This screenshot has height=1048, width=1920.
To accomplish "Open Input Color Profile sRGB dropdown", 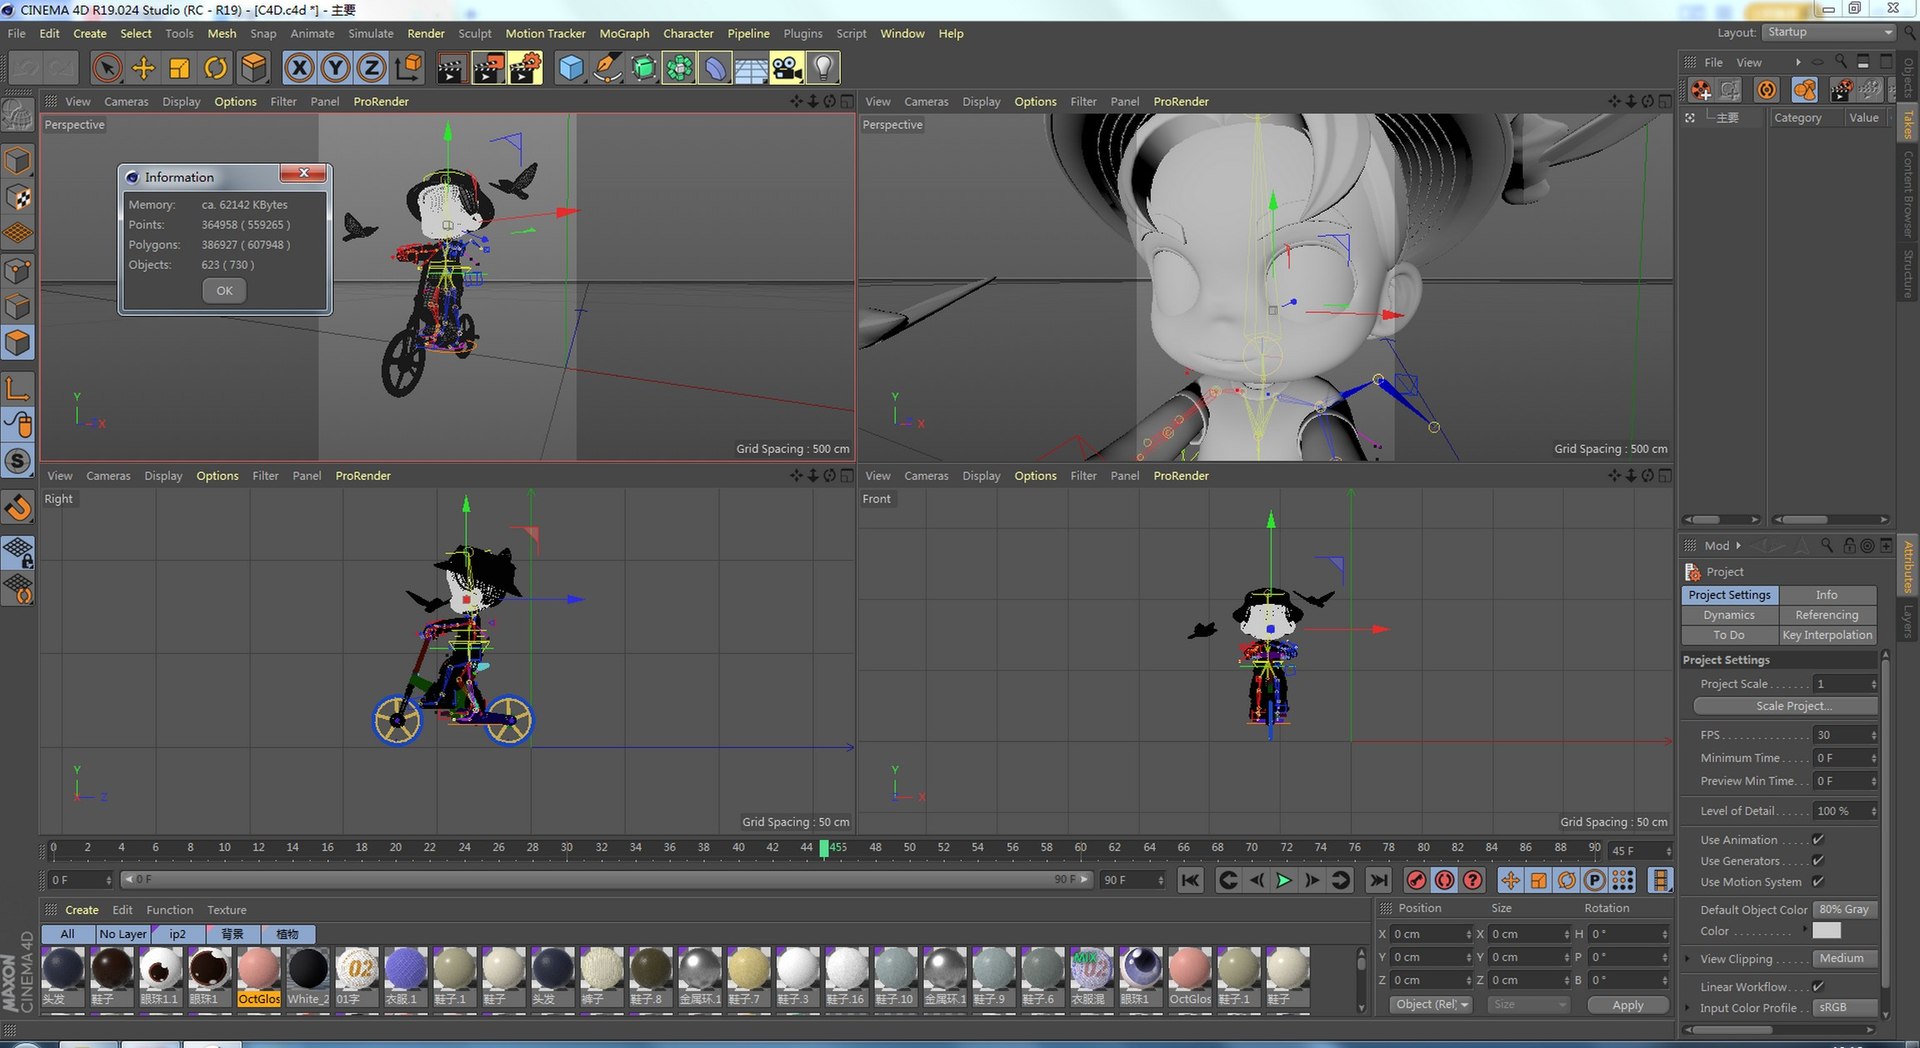I will pos(1846,1008).
